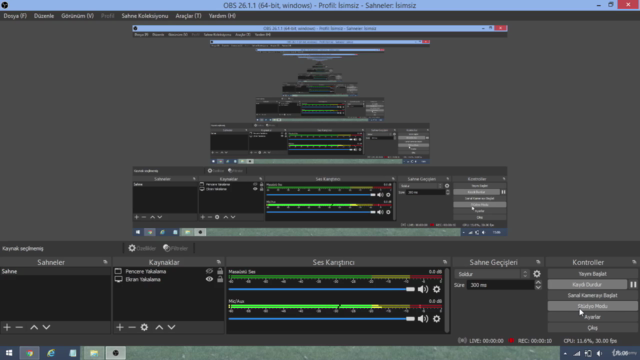This screenshot has width=640, height=360.
Task: Open the Sahne Koleksiyonu menu
Action: (x=144, y=16)
